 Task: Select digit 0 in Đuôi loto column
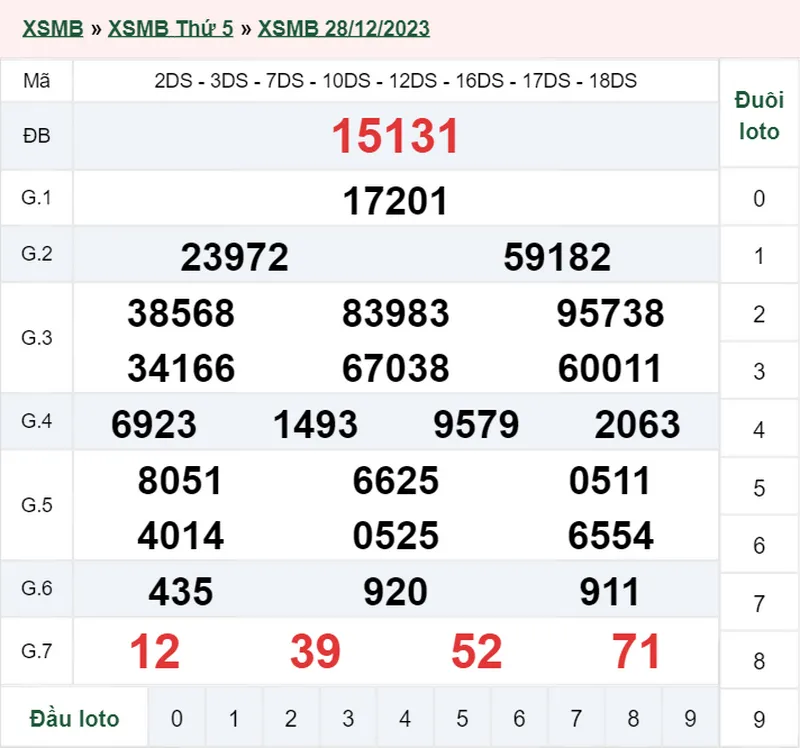[x=759, y=198]
